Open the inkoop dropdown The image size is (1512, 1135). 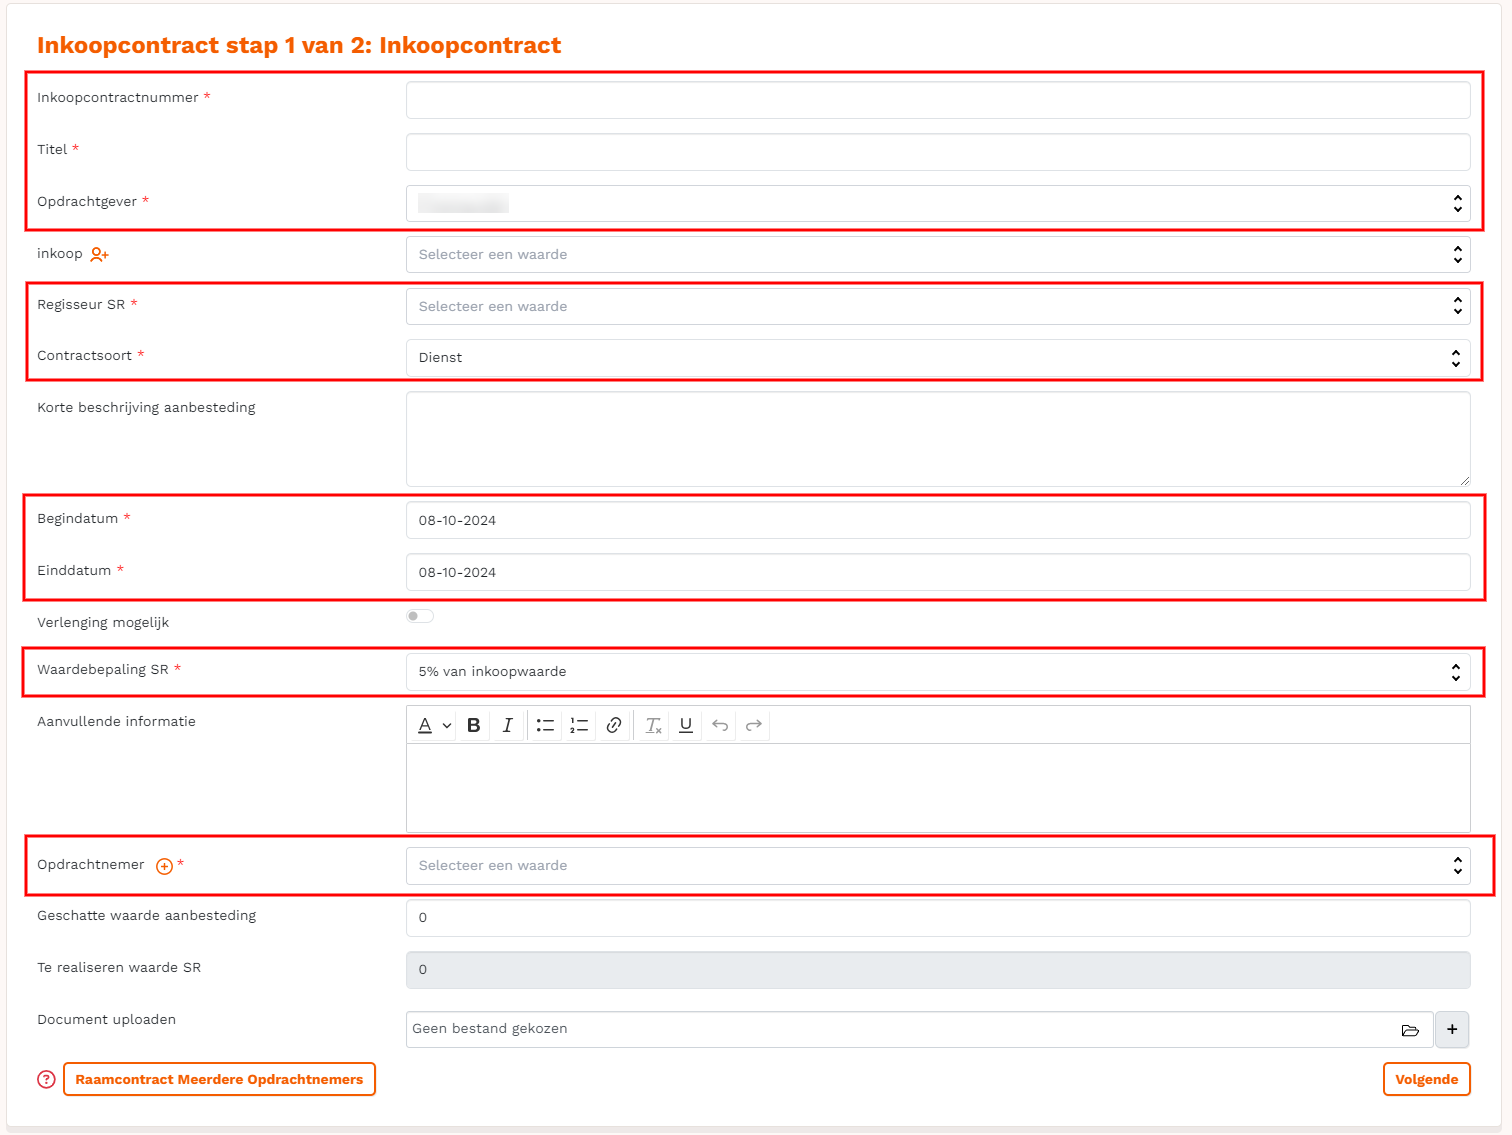tap(938, 254)
